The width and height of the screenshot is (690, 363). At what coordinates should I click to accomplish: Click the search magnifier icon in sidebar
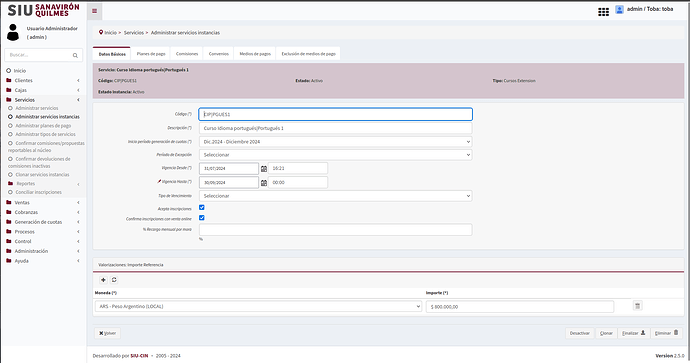click(x=75, y=55)
